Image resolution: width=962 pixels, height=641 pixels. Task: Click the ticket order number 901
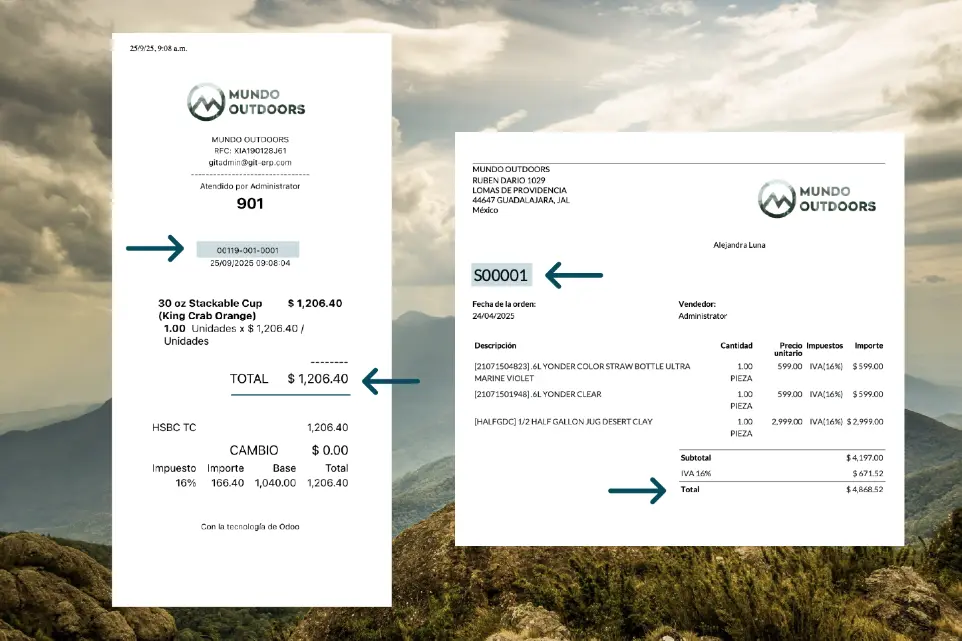coord(250,204)
